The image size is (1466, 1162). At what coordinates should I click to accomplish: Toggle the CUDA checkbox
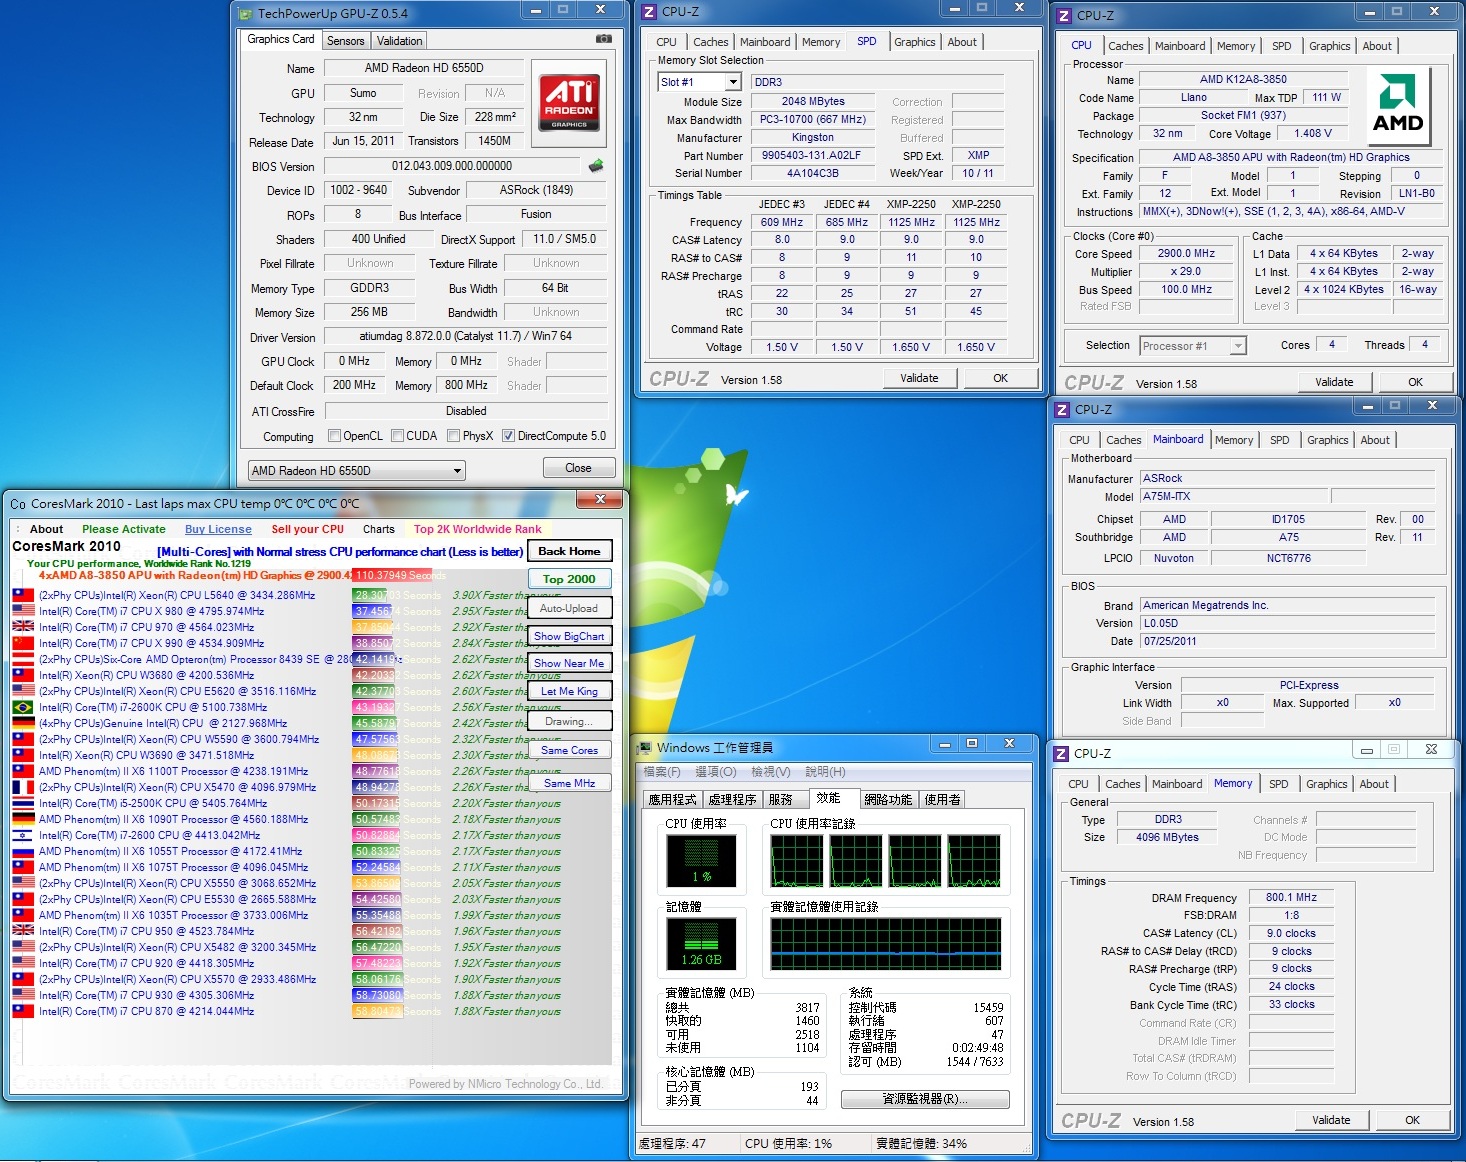[x=398, y=436]
